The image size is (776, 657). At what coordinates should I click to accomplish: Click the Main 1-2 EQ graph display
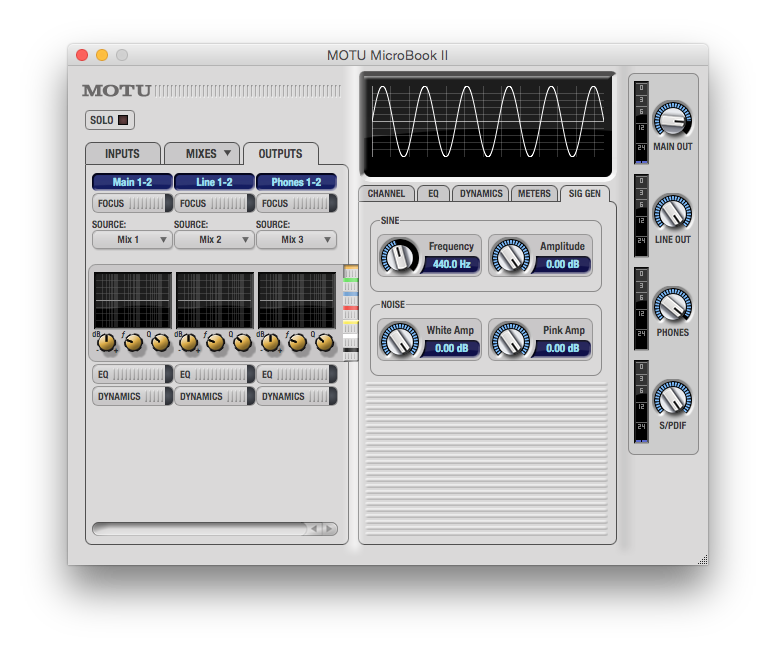(133, 300)
